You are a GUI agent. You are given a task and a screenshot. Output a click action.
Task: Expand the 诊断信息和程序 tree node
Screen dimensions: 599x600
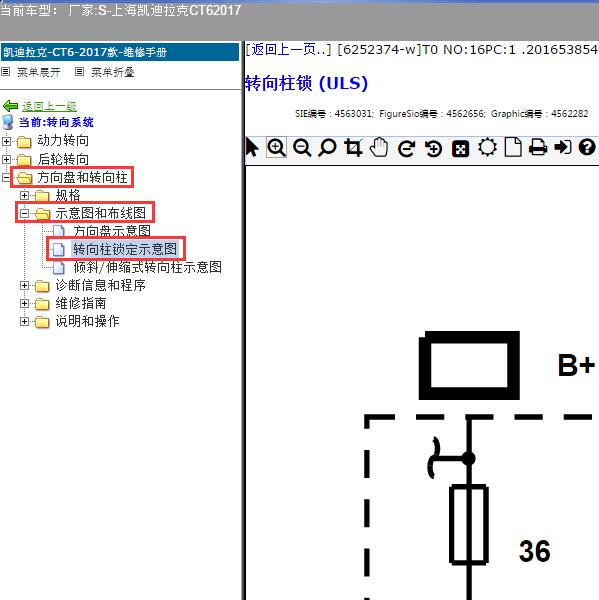(x=24, y=285)
